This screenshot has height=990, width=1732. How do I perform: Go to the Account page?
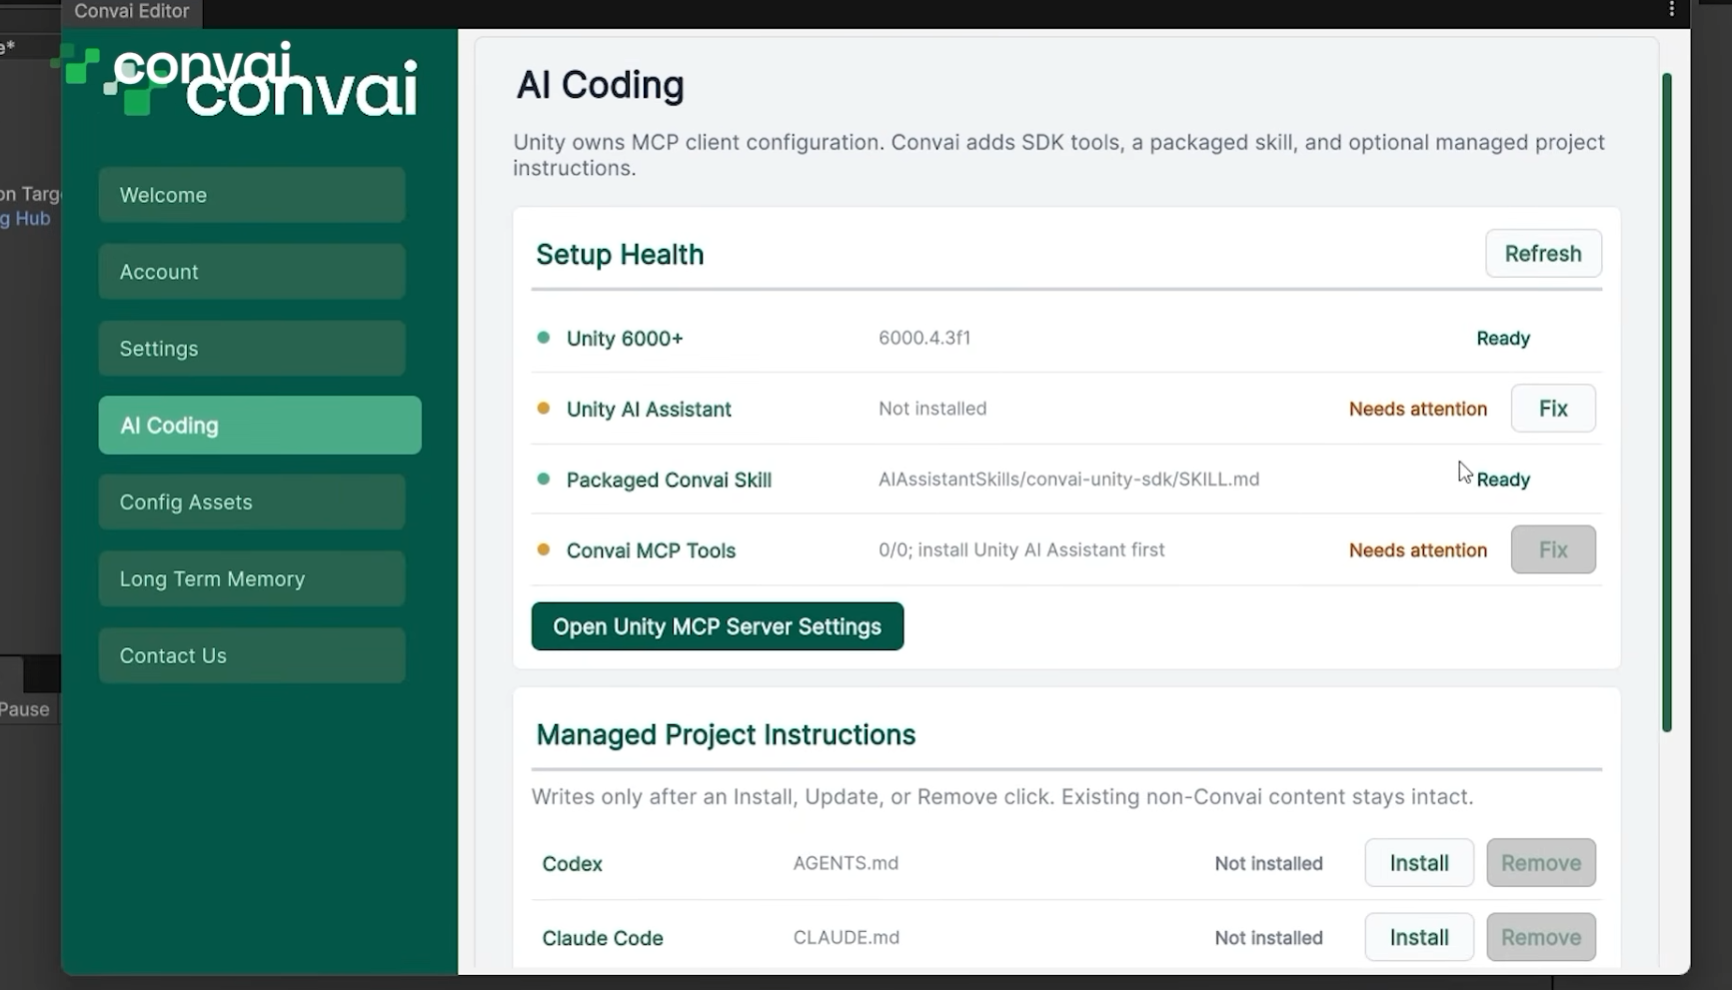252,272
